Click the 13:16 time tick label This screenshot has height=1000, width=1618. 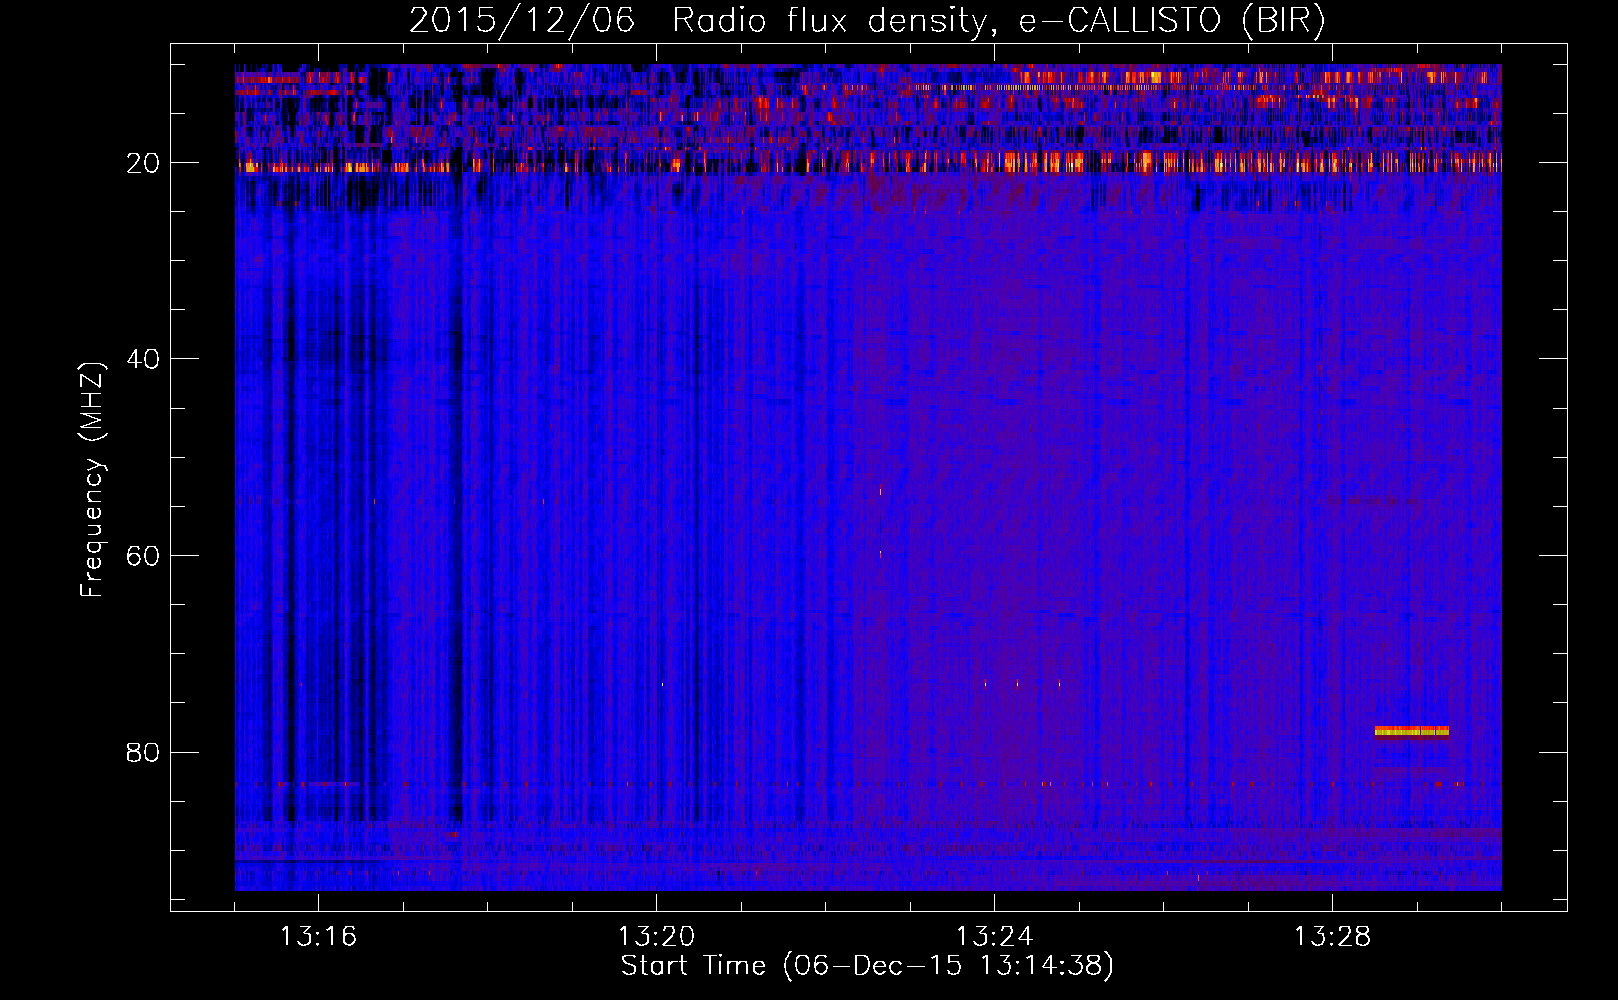point(318,936)
